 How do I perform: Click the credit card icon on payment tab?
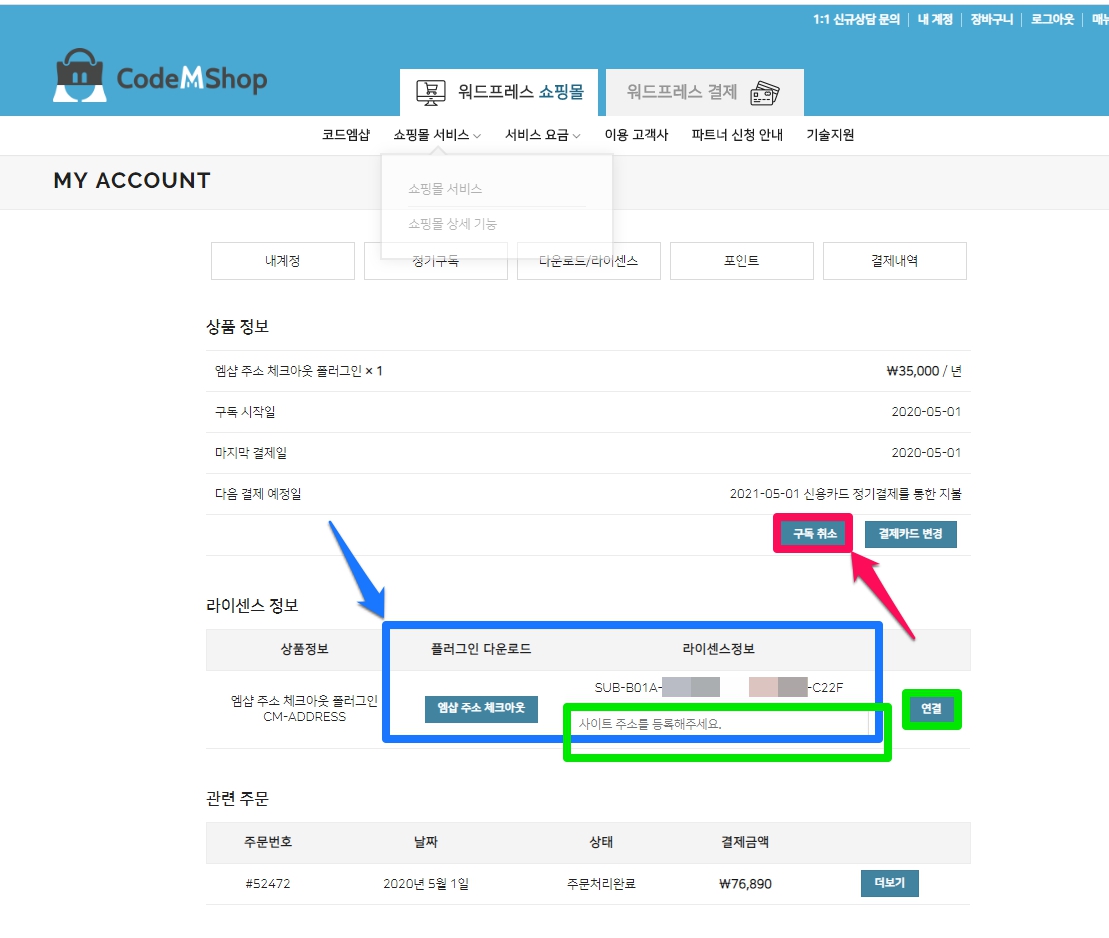(x=765, y=93)
